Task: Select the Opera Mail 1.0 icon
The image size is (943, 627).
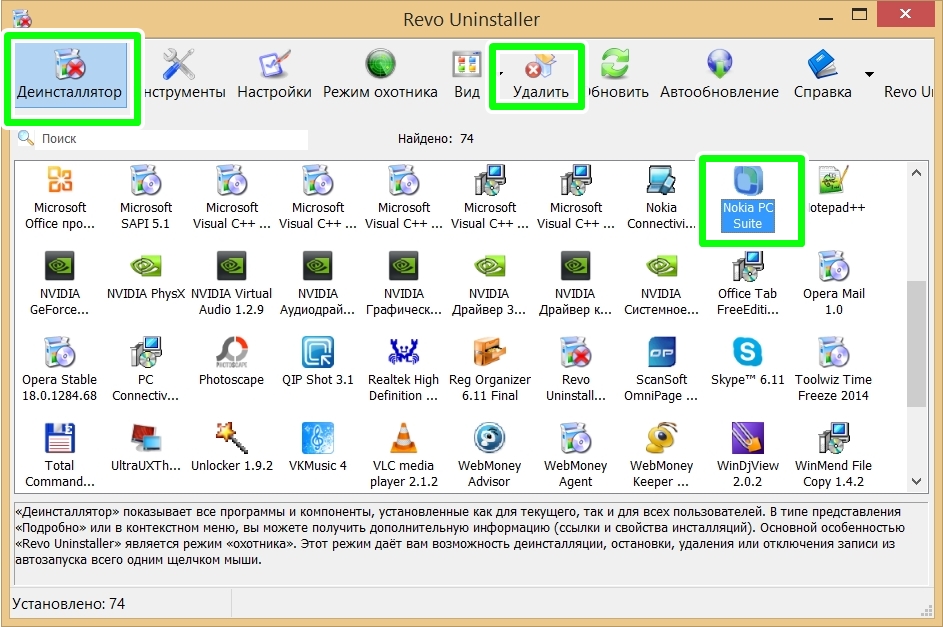Action: 833,276
